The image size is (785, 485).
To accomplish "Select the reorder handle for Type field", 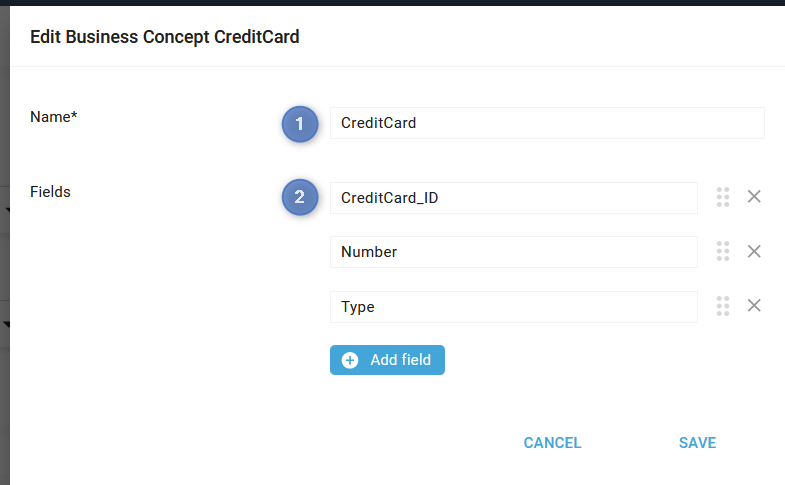I will click(x=722, y=306).
